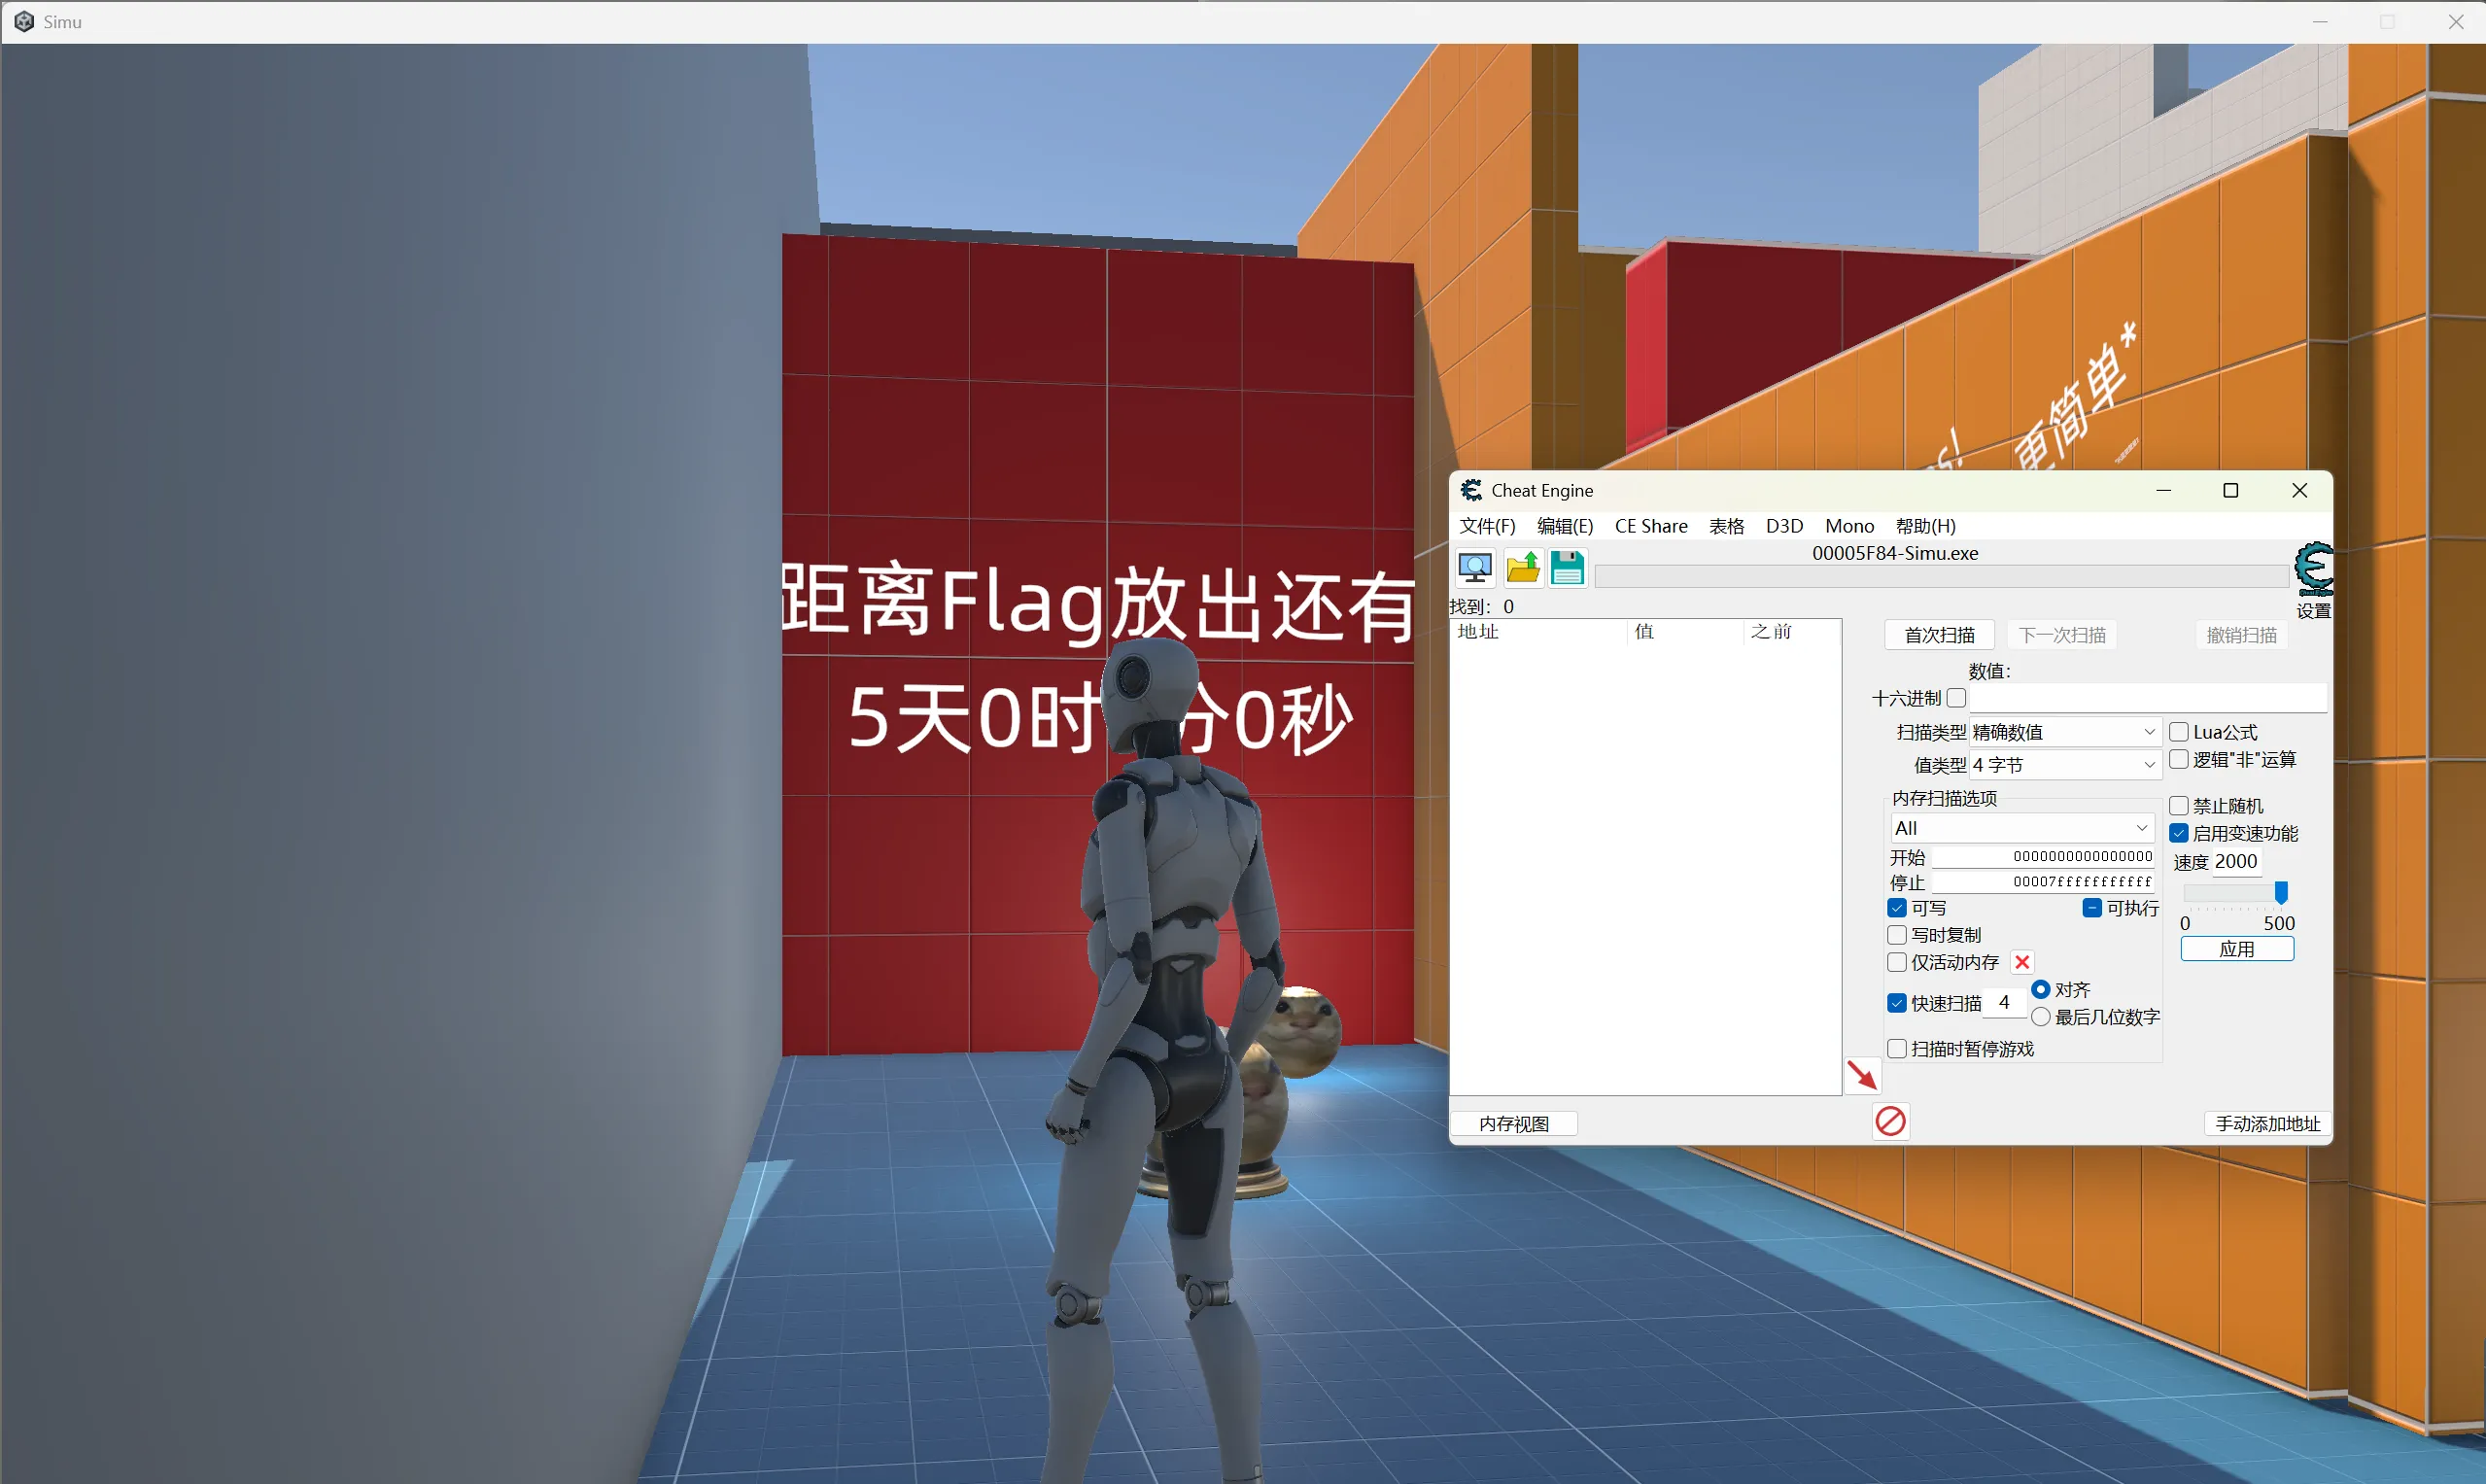
Task: Enable the 十六进制 hex checkbox
Action: tap(1957, 698)
